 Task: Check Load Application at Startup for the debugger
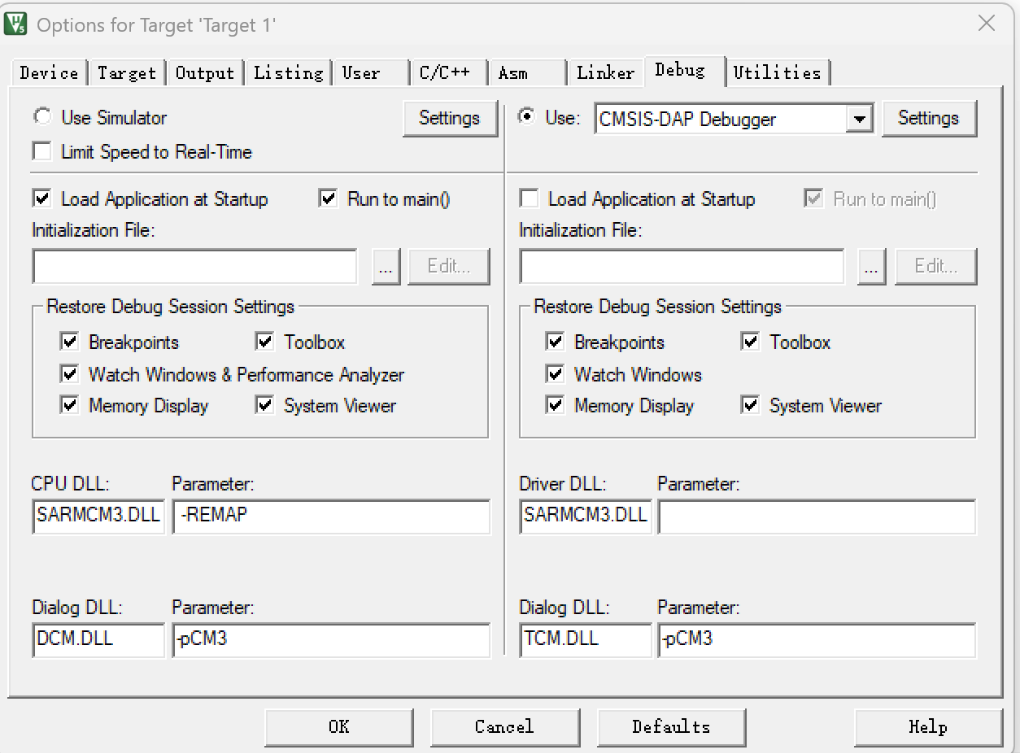528,199
